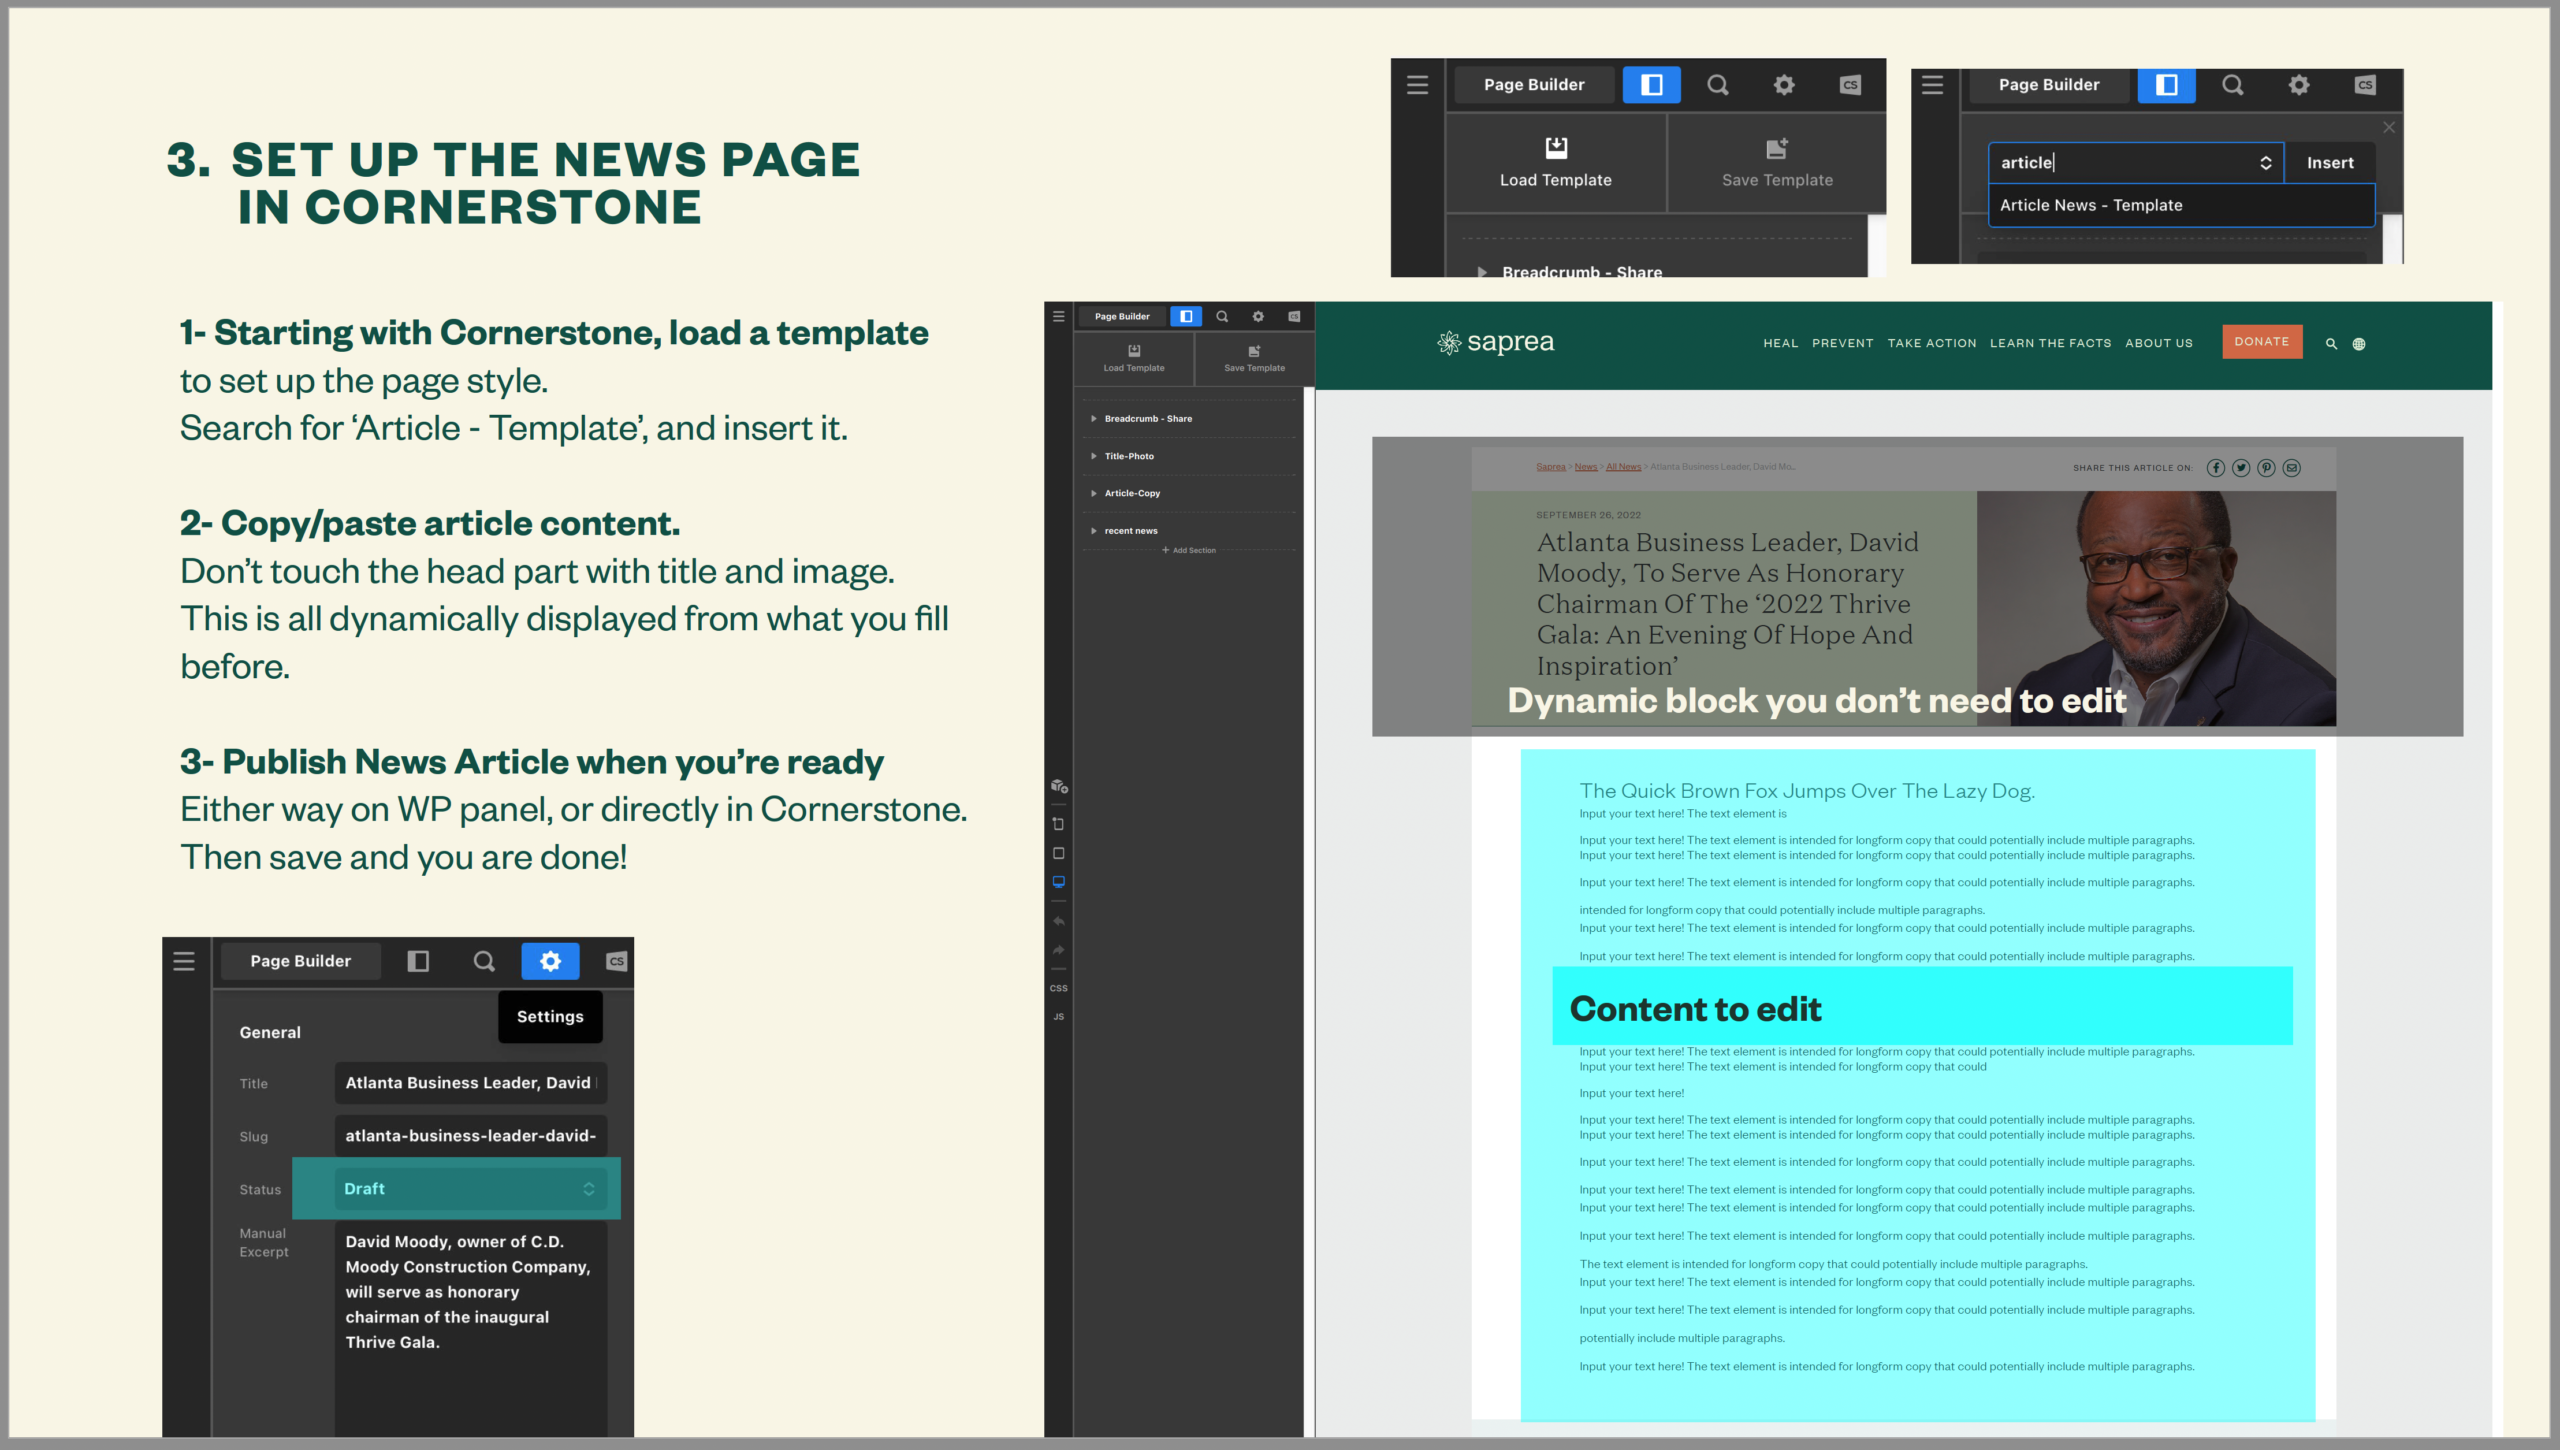Click the Manual Excerpt text area

(470, 1330)
